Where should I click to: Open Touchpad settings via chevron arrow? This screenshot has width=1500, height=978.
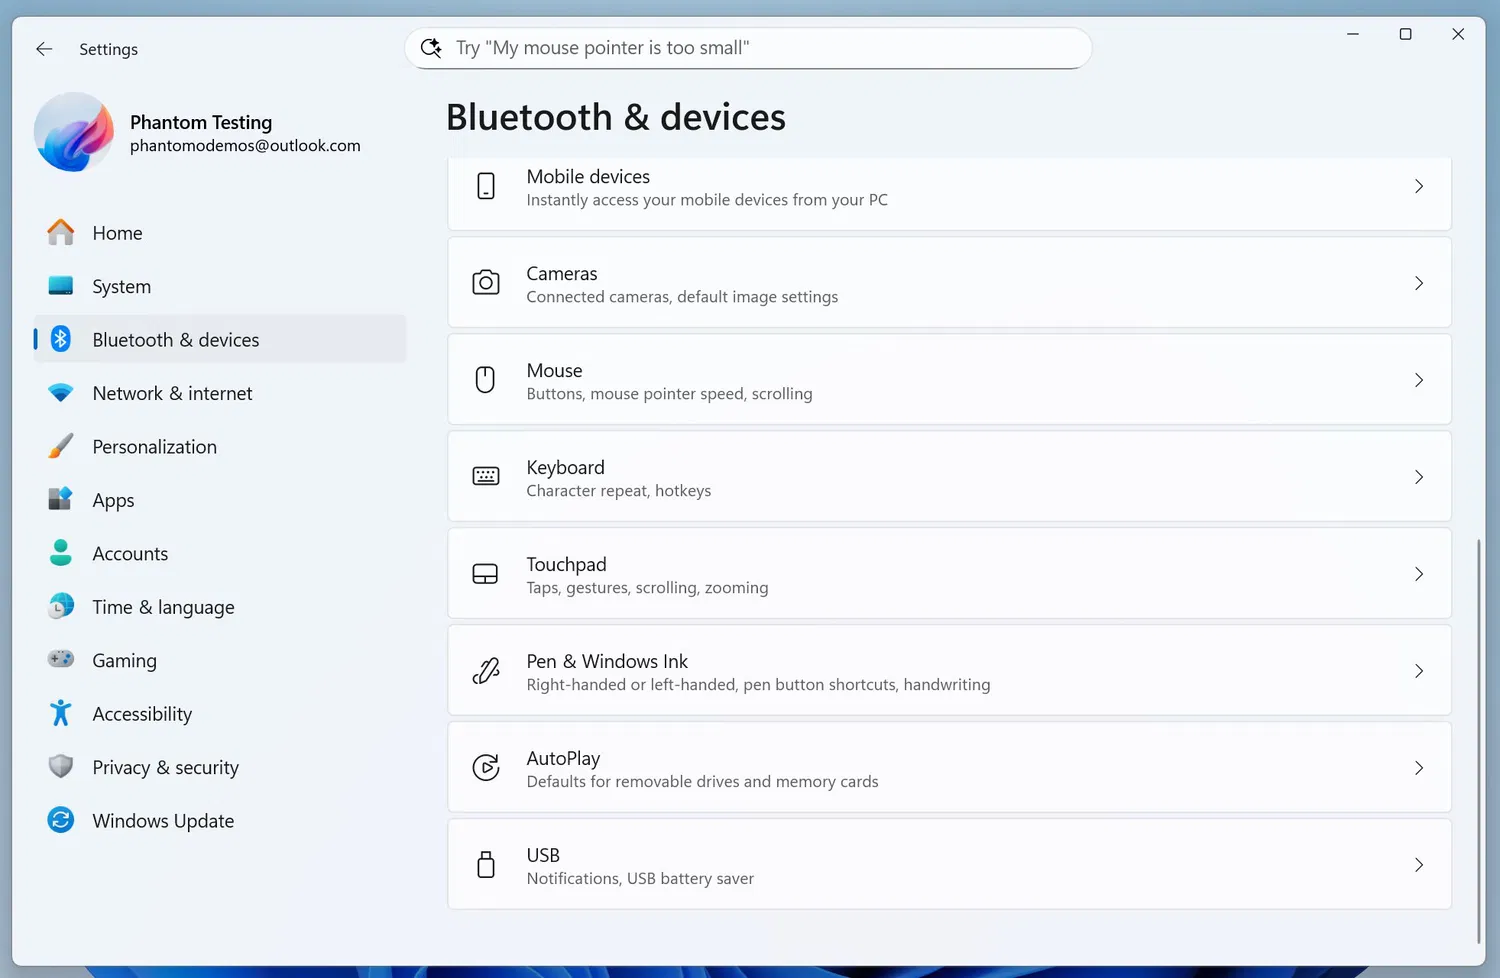click(1418, 574)
